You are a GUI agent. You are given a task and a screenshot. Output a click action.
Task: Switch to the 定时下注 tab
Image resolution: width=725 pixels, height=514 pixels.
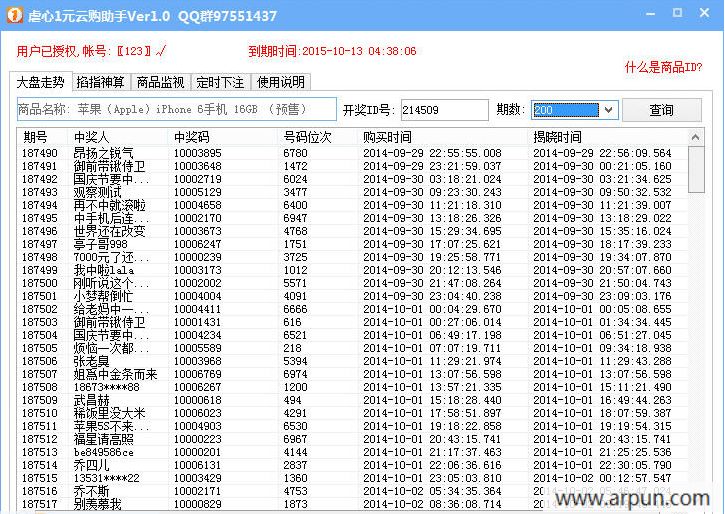[220, 82]
